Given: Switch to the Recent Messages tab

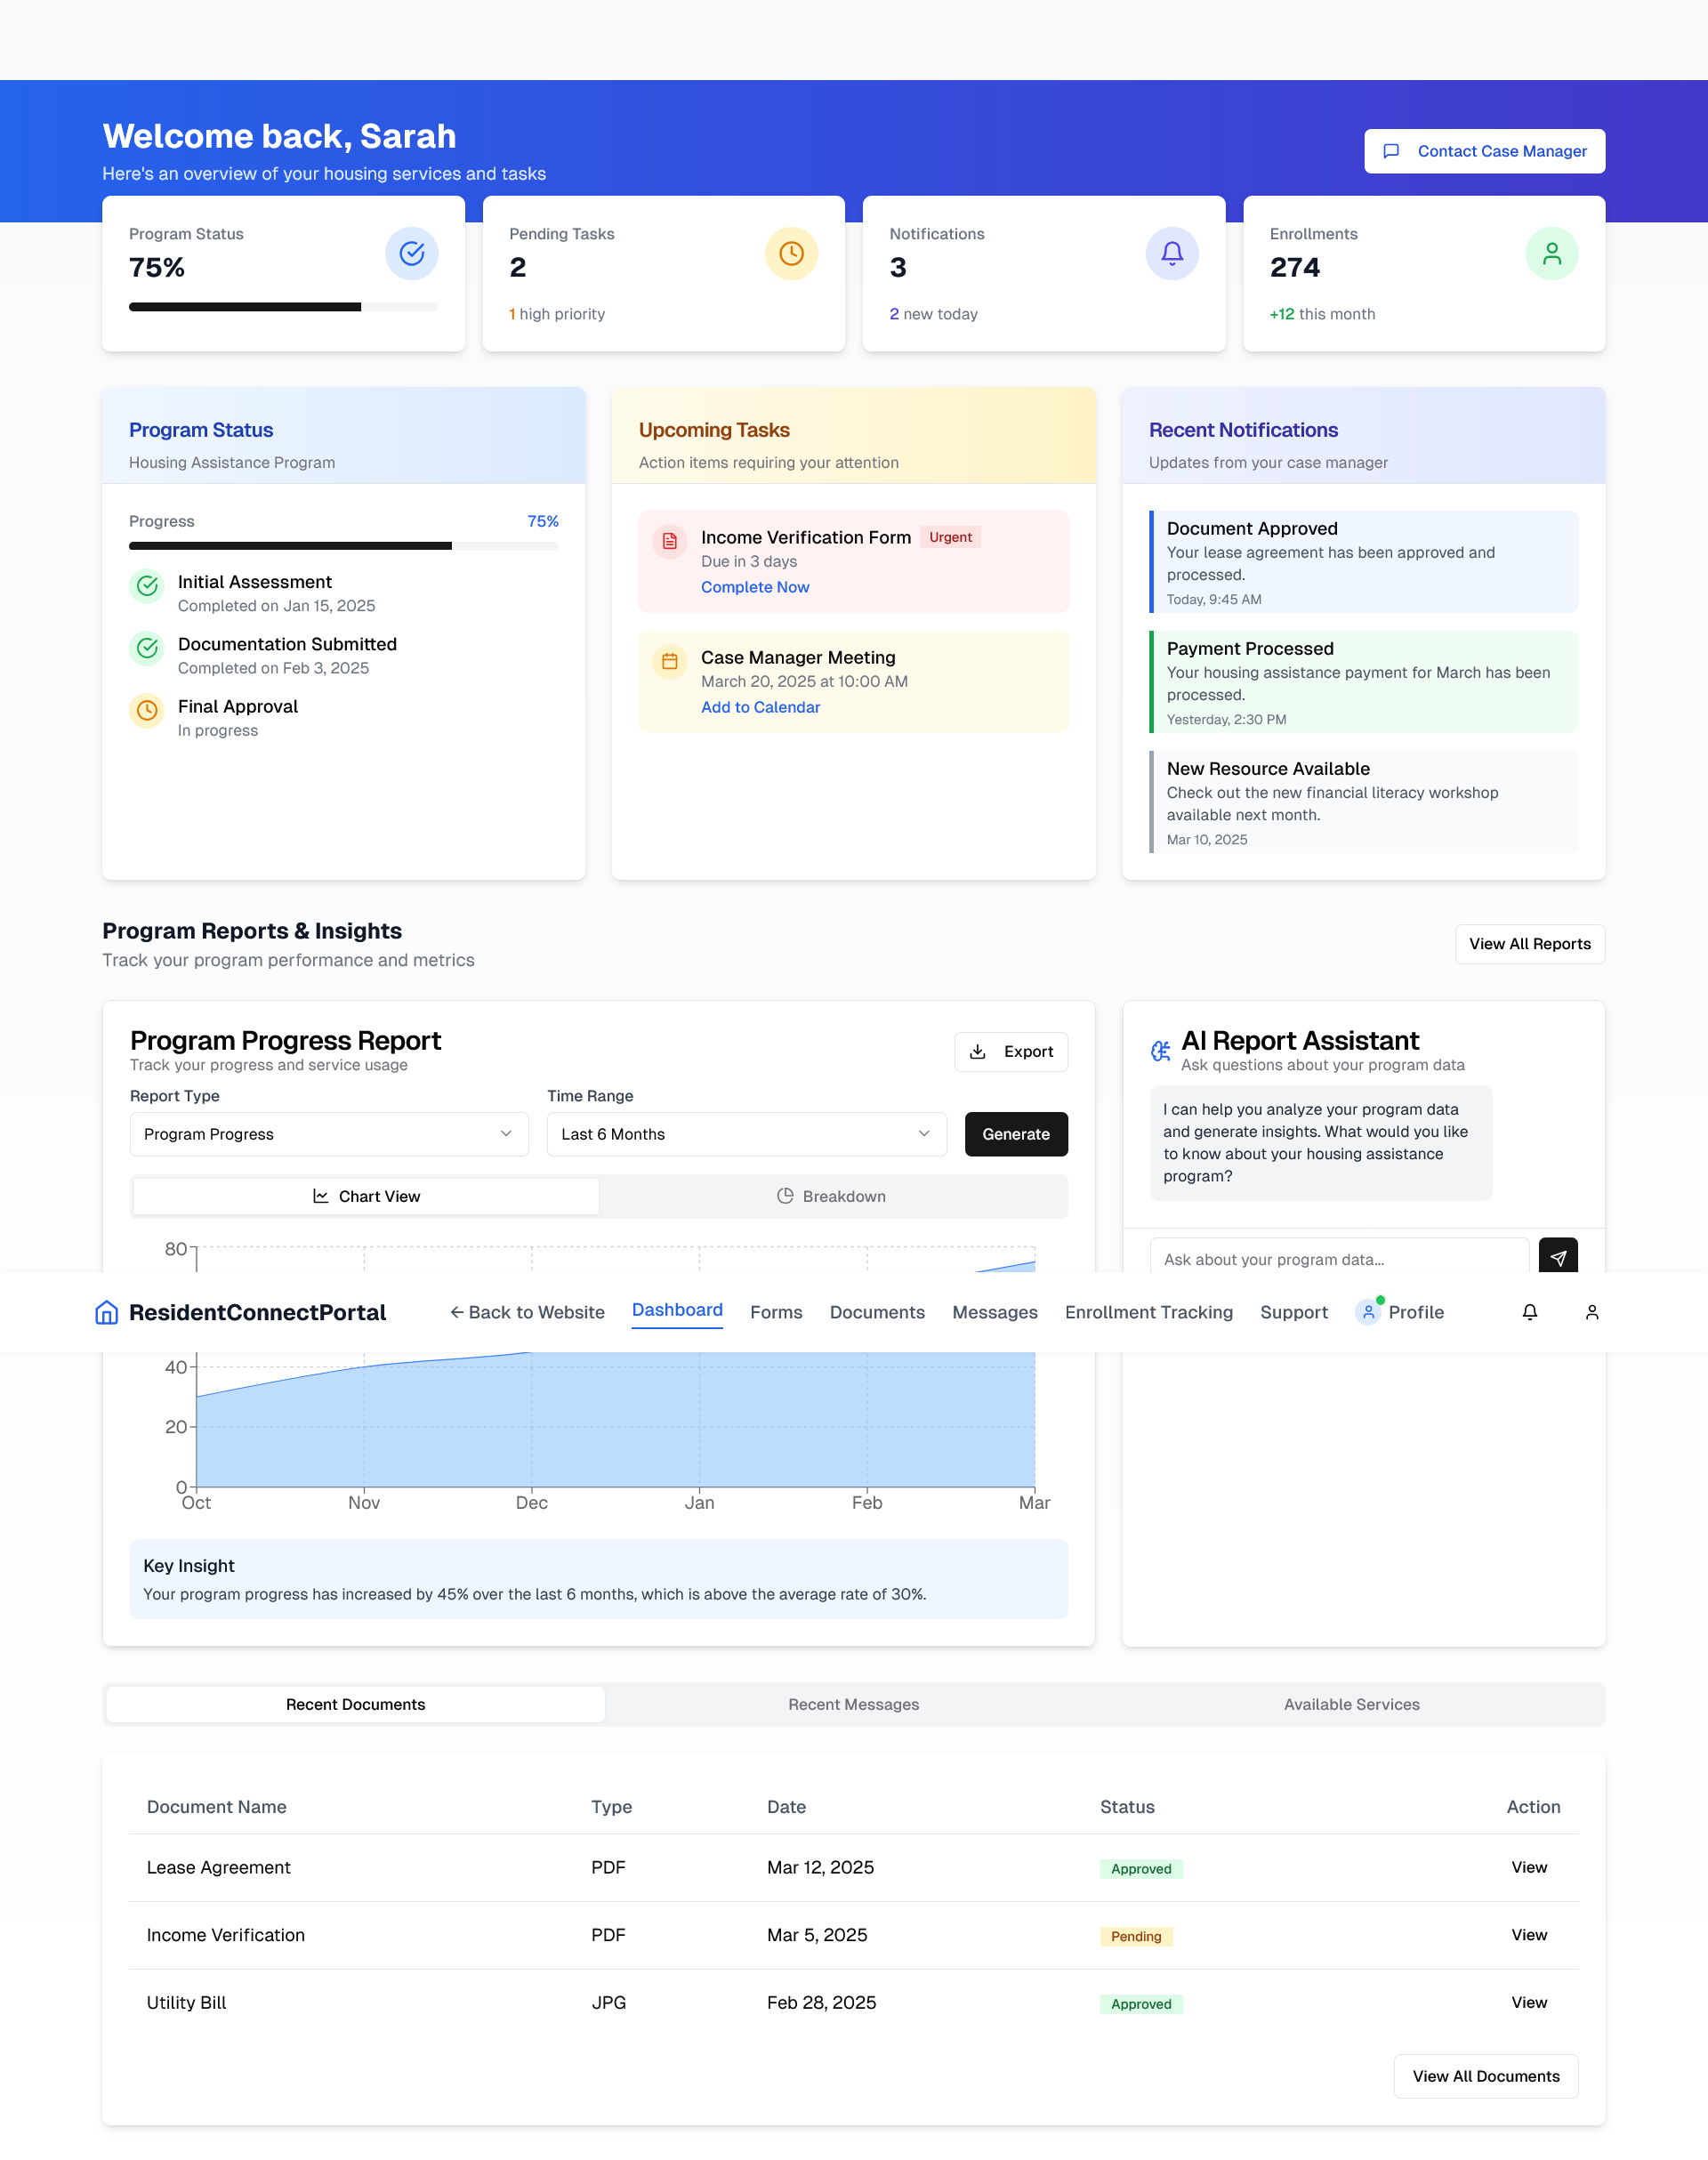Looking at the screenshot, I should point(853,1704).
